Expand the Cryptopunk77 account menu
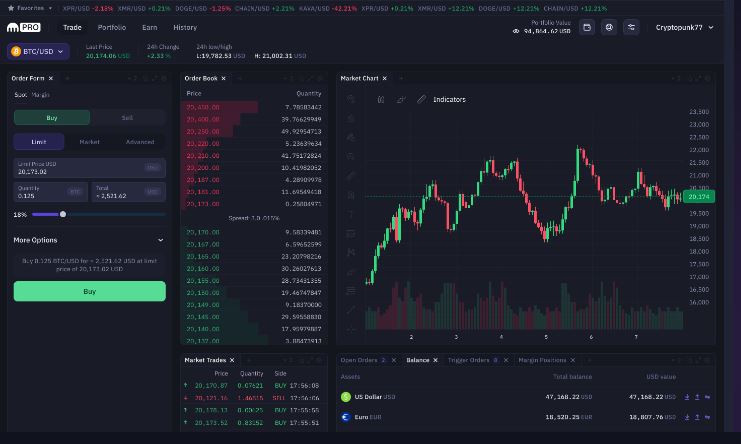Screen dimensions: 741x444 click(685, 28)
